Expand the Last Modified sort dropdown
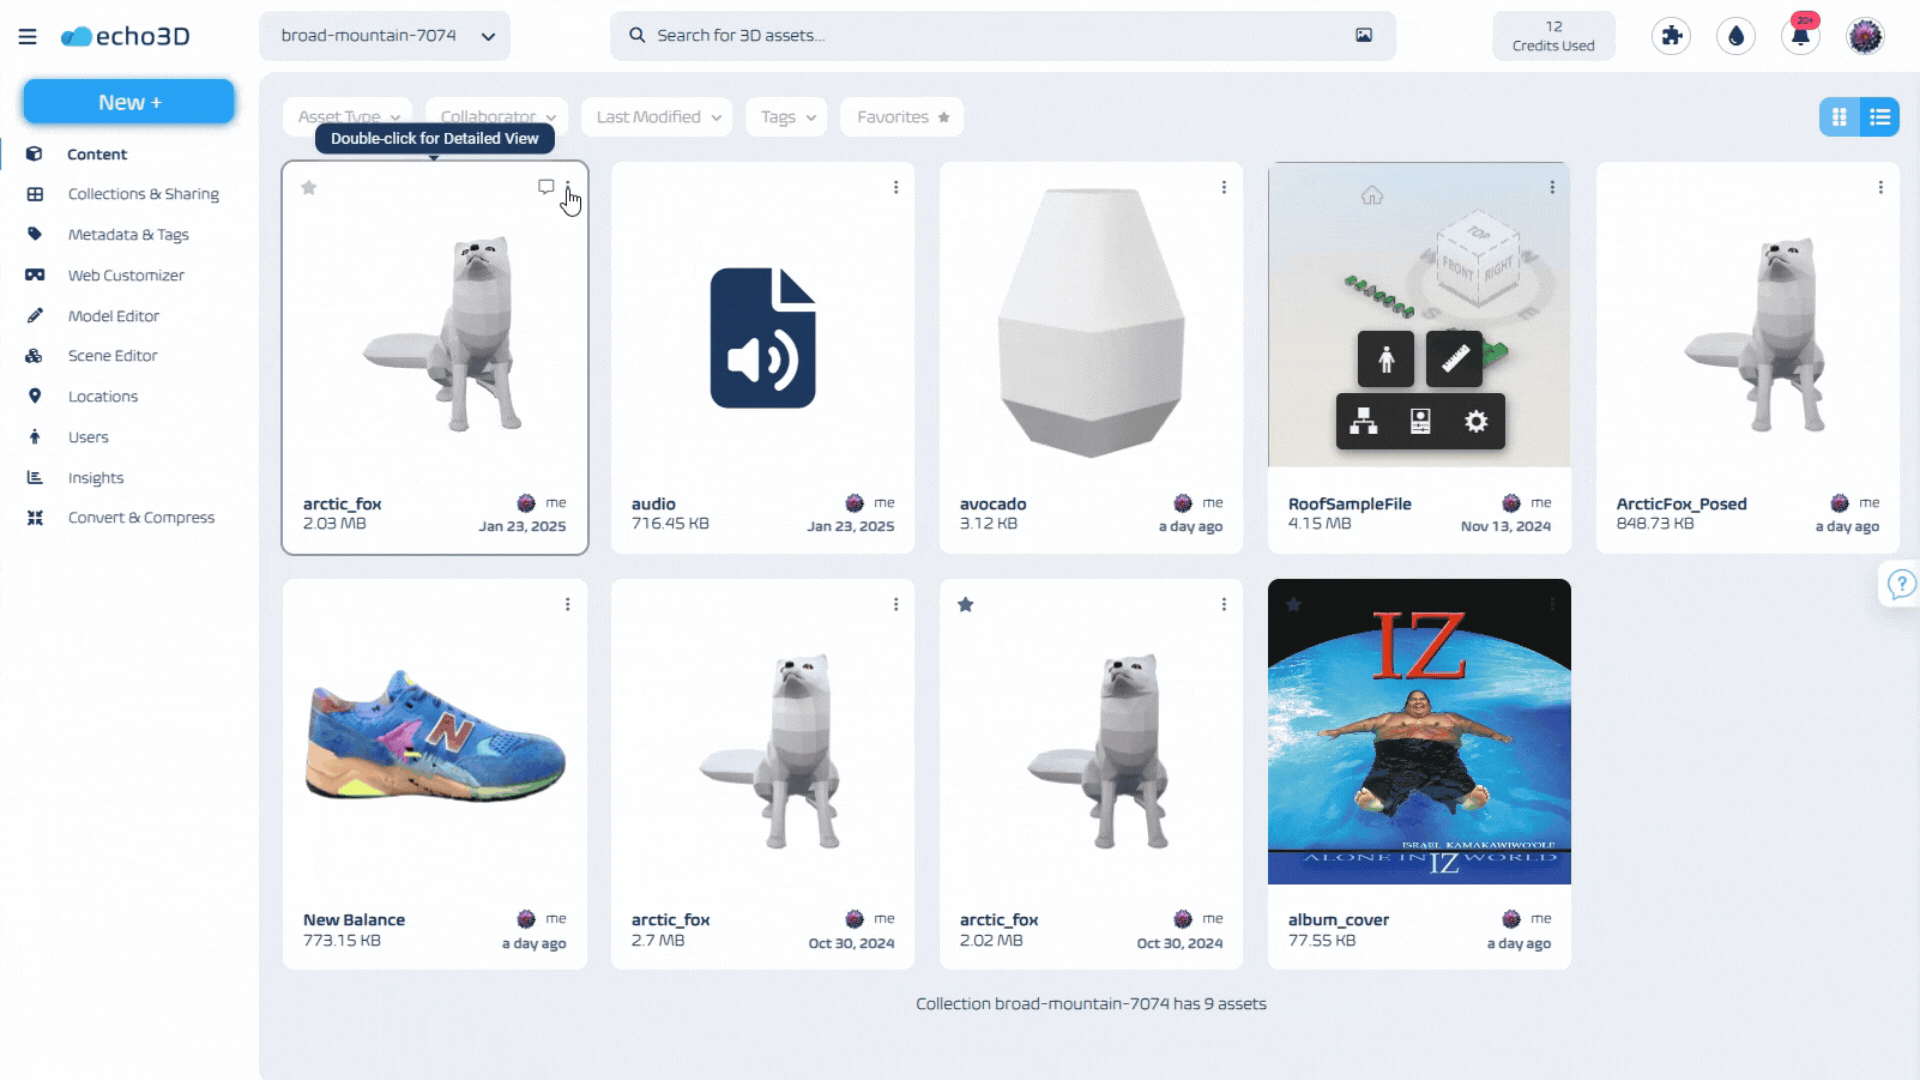Viewport: 1920px width, 1080px height. tap(657, 116)
